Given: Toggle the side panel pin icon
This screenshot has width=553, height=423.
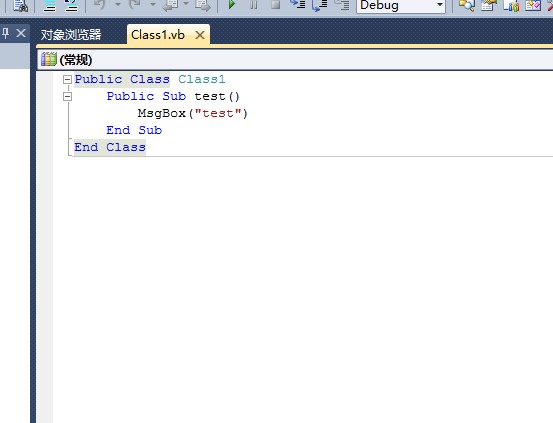Looking at the screenshot, I should (x=6, y=33).
